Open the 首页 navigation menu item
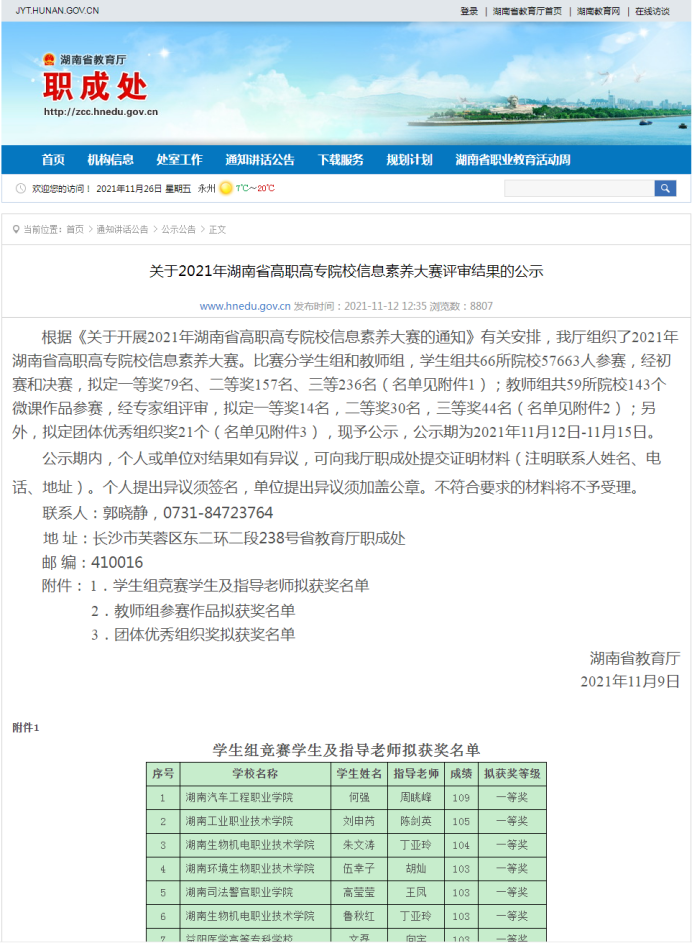Image resolution: width=693 pixels, height=943 pixels. click(x=53, y=160)
